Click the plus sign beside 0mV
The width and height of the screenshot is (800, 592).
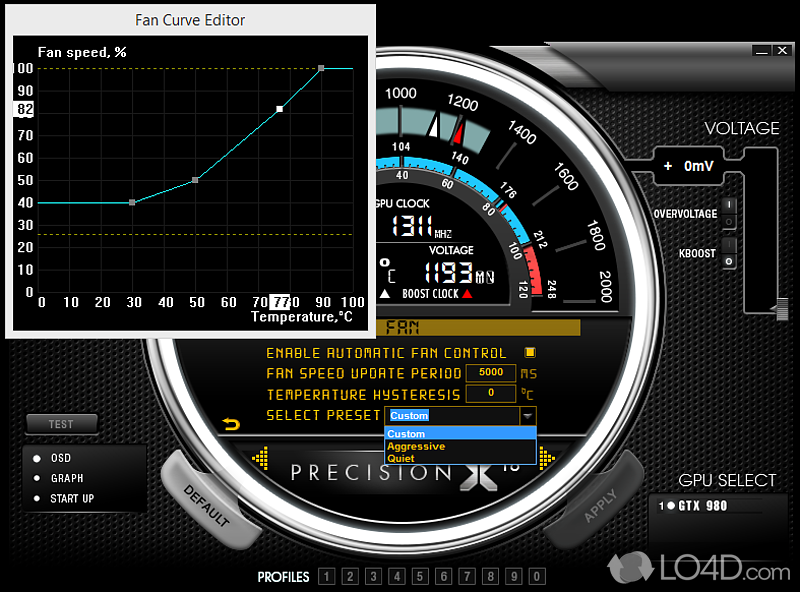(668, 166)
